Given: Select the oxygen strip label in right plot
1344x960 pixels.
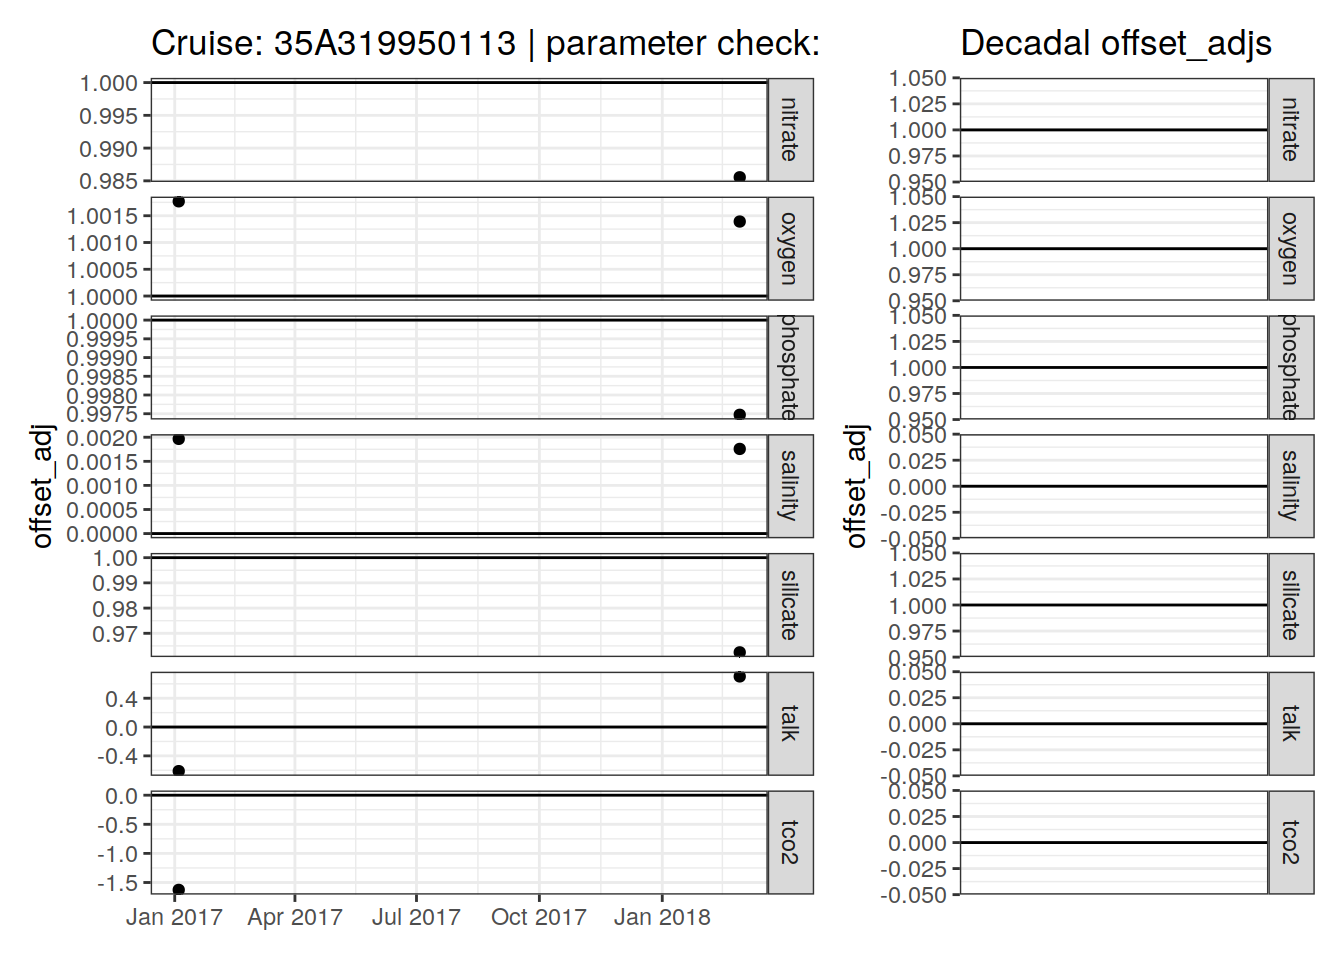Looking at the screenshot, I should [1290, 248].
